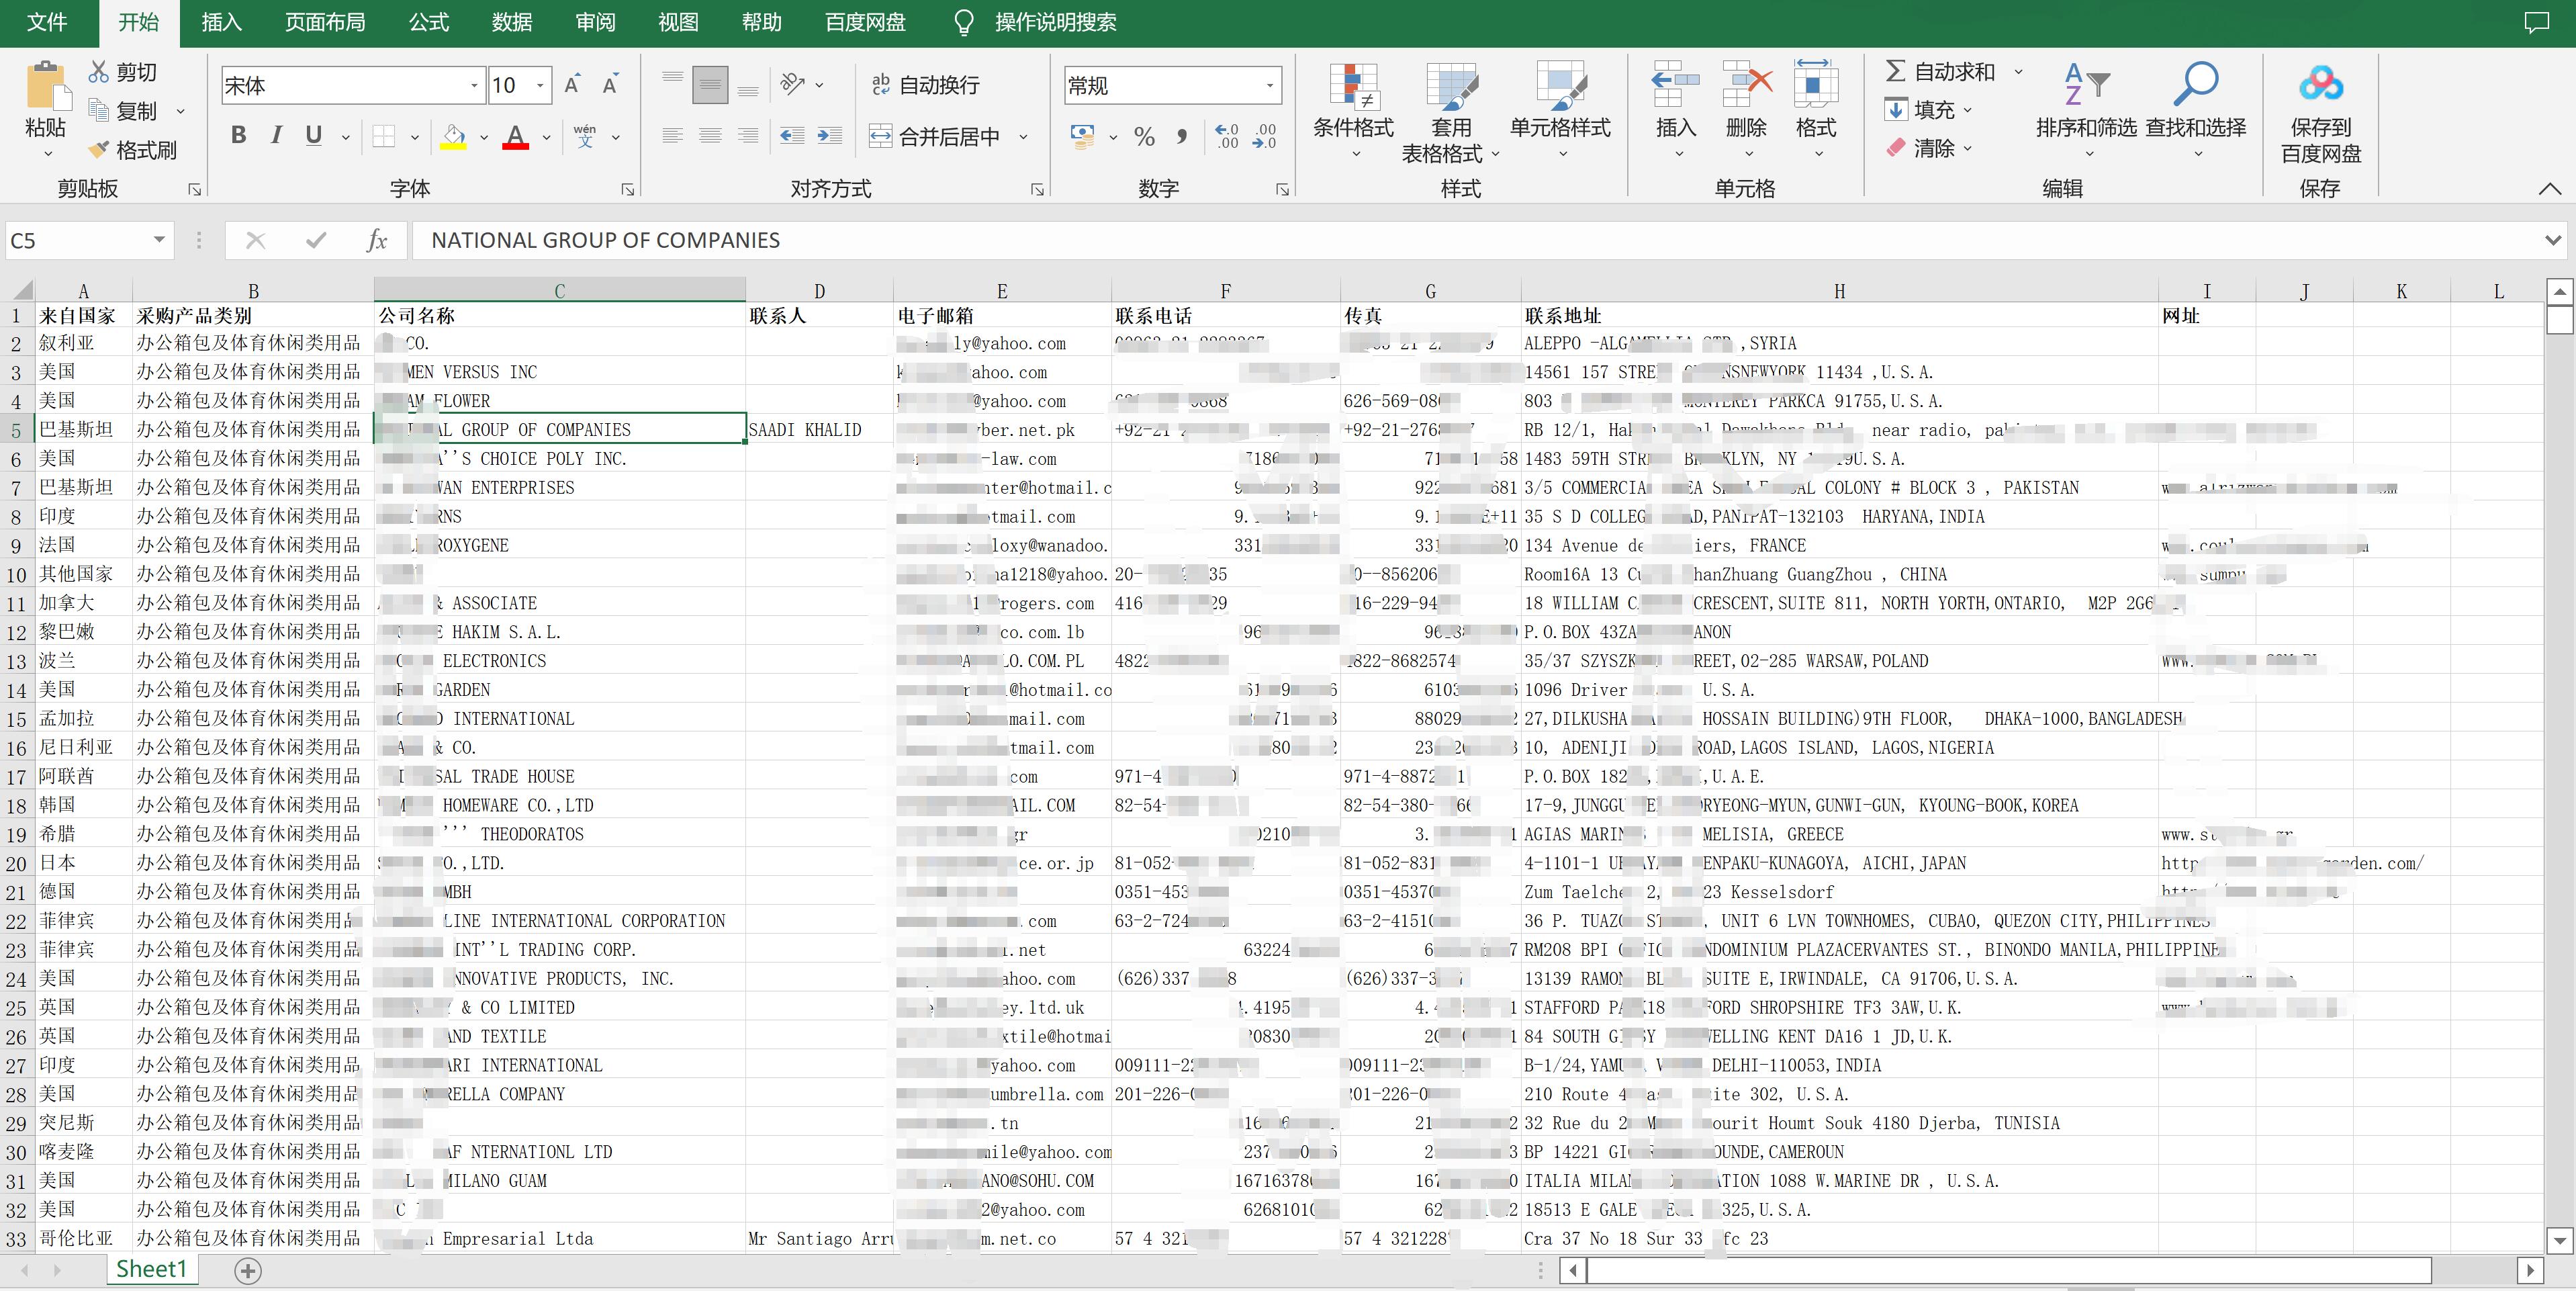Align cell text right

748,136
